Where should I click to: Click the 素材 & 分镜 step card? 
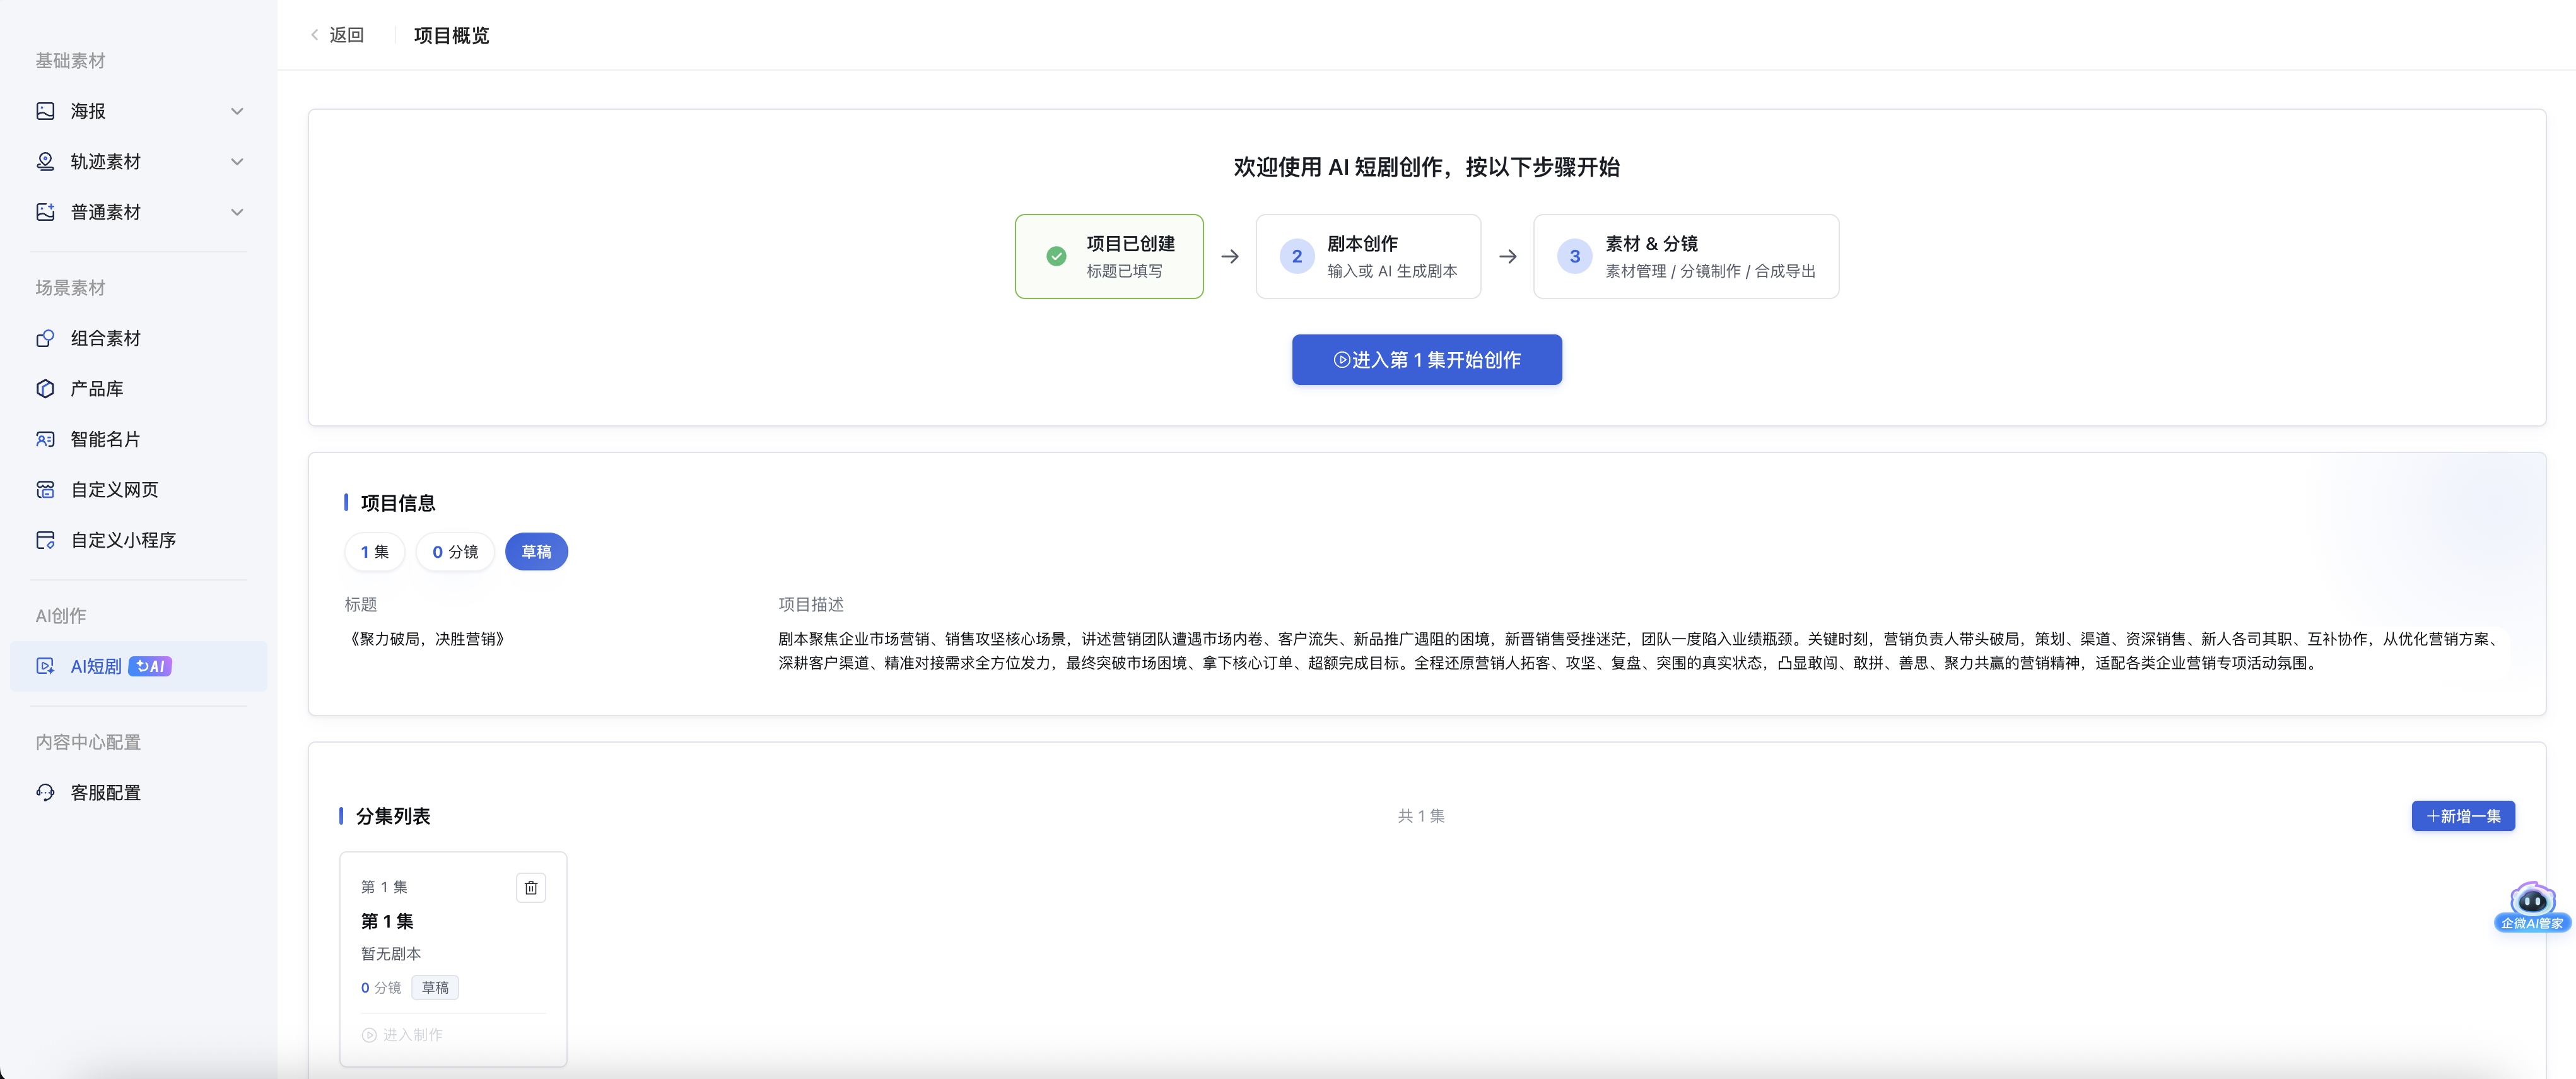(x=1686, y=257)
